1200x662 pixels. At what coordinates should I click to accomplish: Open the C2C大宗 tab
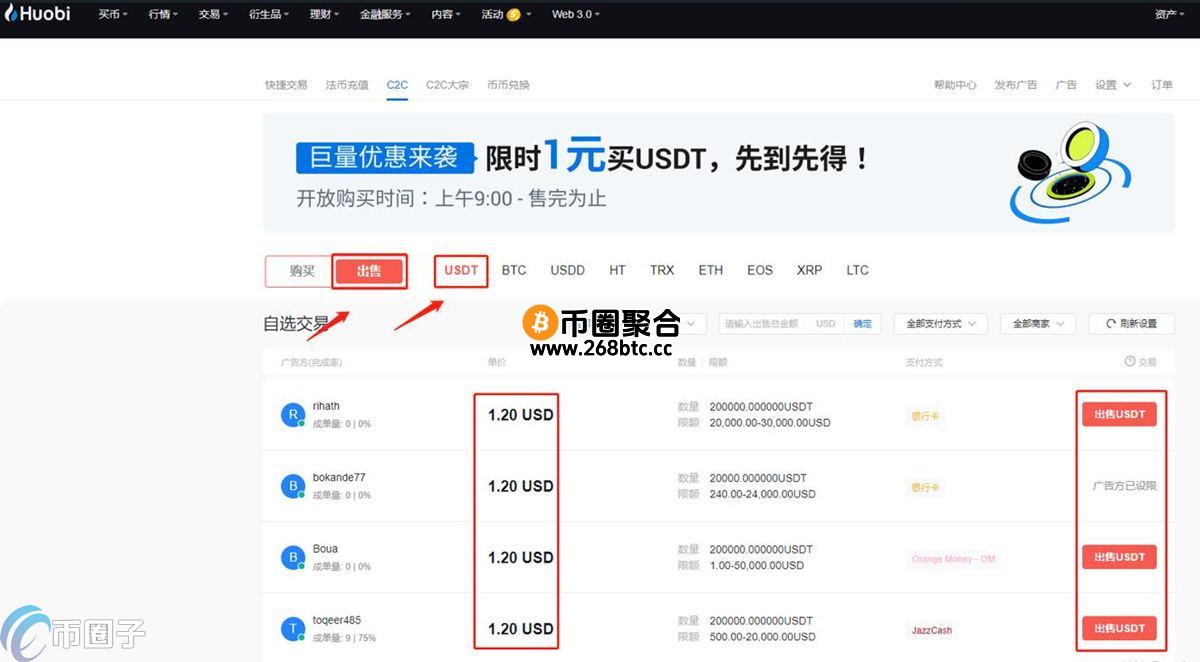tap(447, 85)
